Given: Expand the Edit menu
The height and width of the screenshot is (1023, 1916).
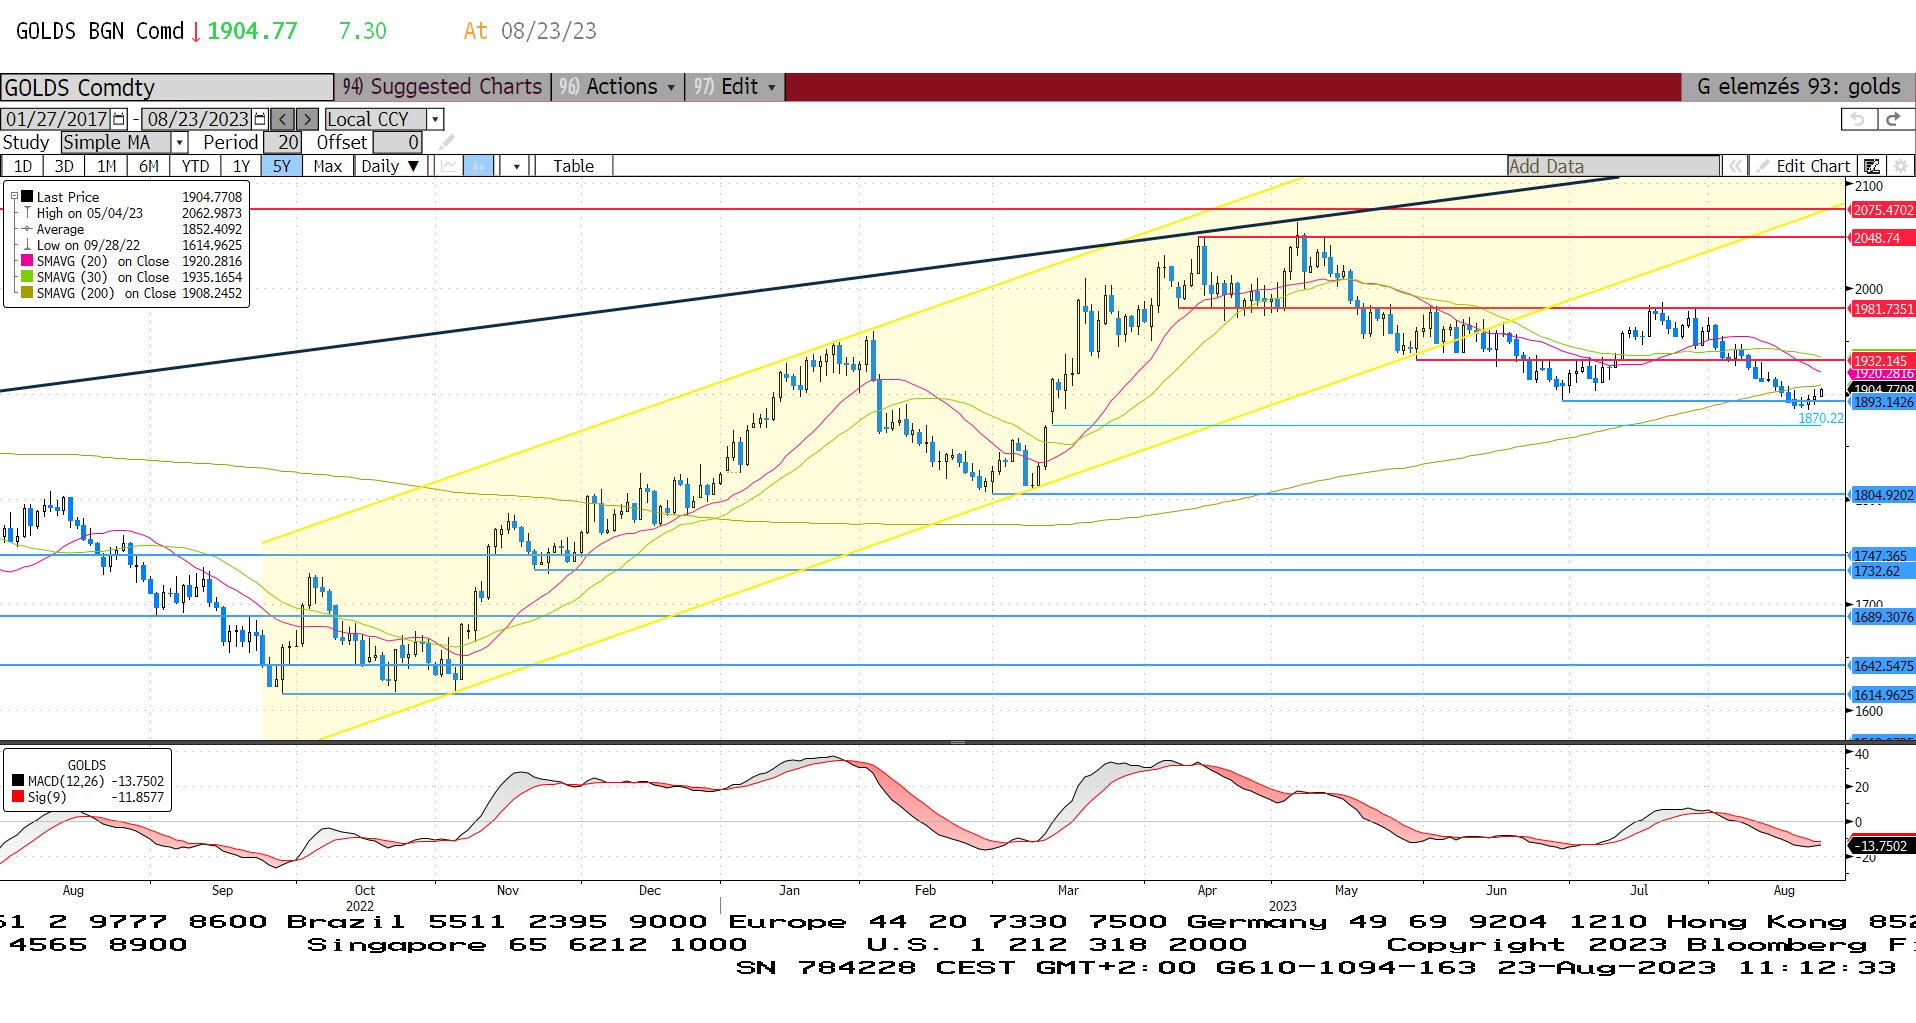Looking at the screenshot, I should (735, 87).
